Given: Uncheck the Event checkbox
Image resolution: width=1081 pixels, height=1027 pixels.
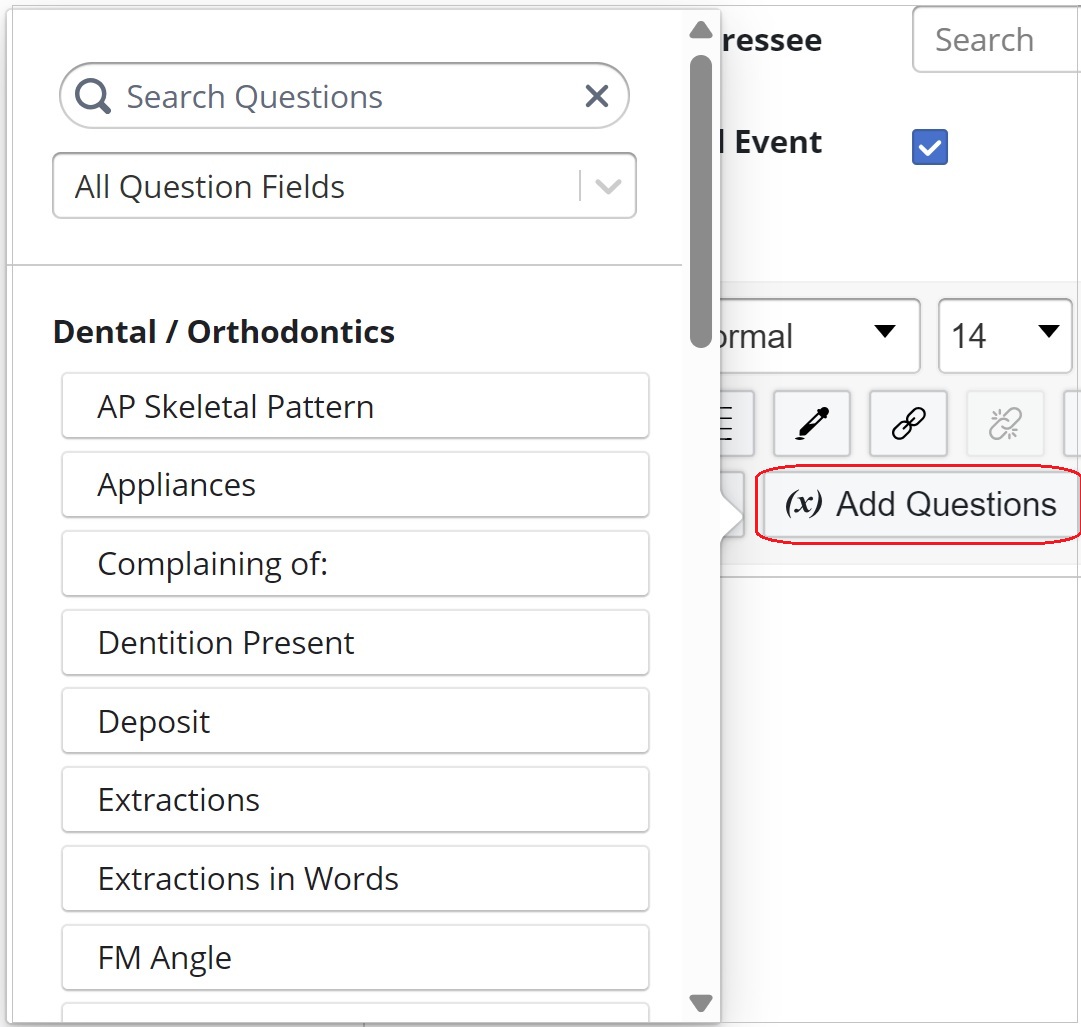Looking at the screenshot, I should point(928,147).
